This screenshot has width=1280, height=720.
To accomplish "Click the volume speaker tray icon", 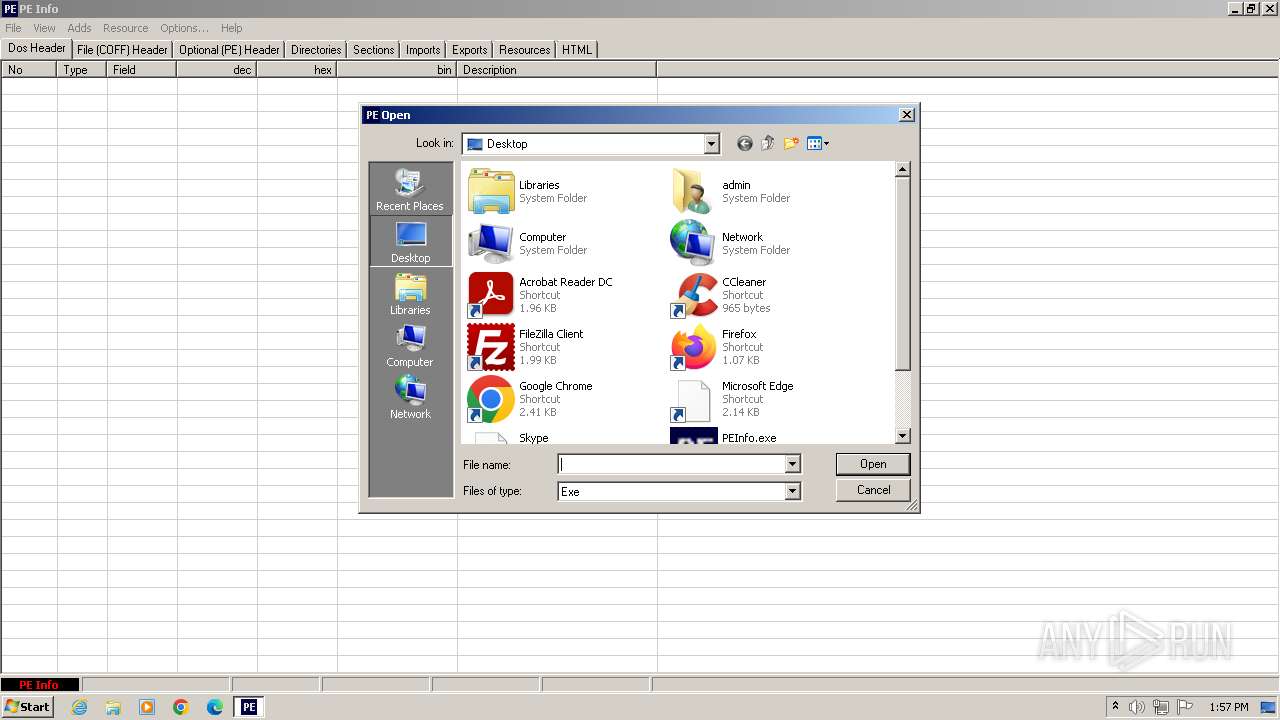I will (x=1137, y=707).
